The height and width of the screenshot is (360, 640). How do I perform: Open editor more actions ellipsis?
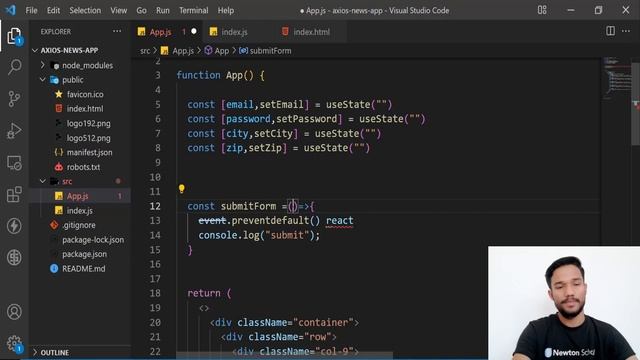click(x=626, y=31)
